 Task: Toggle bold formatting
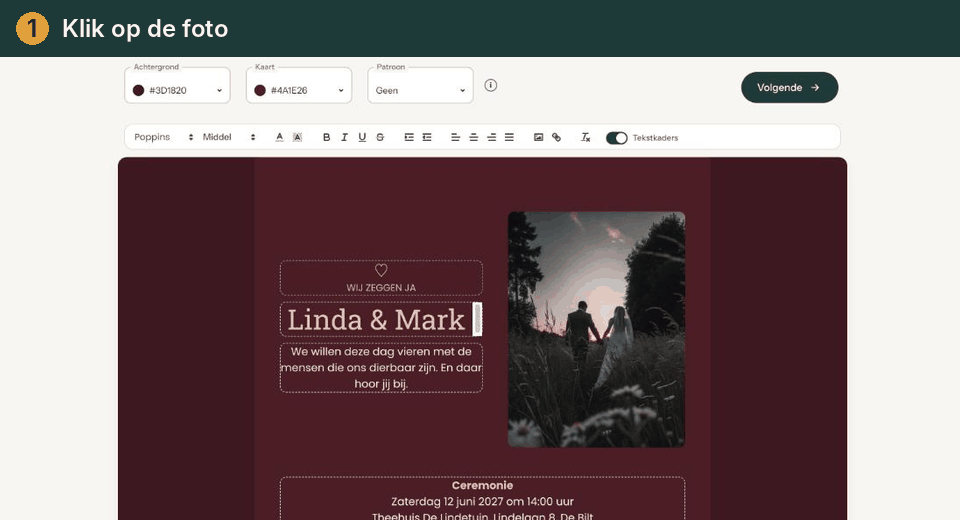click(x=326, y=137)
